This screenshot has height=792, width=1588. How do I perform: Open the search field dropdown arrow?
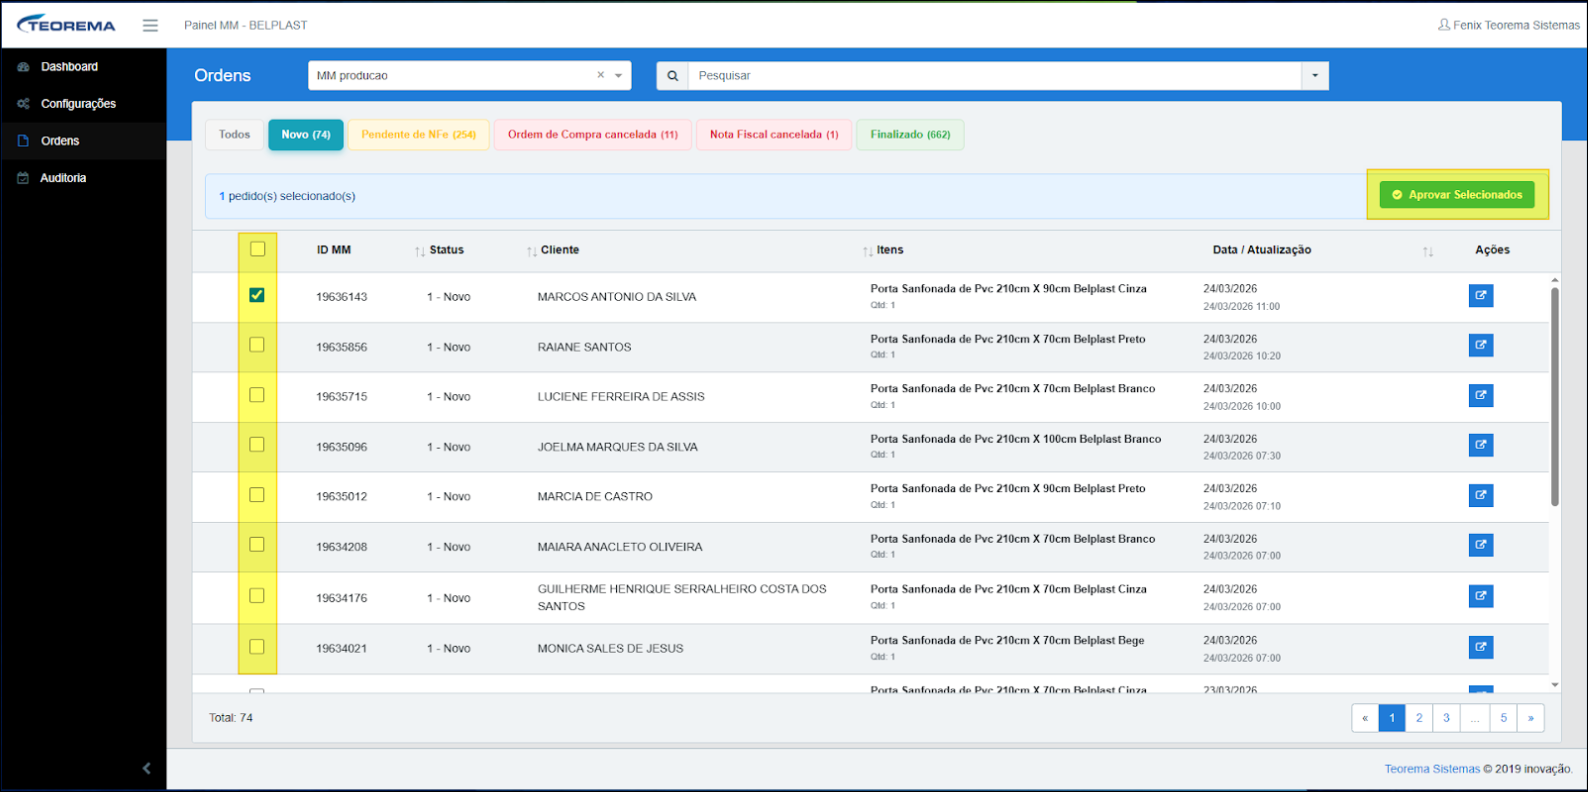[1314, 76]
